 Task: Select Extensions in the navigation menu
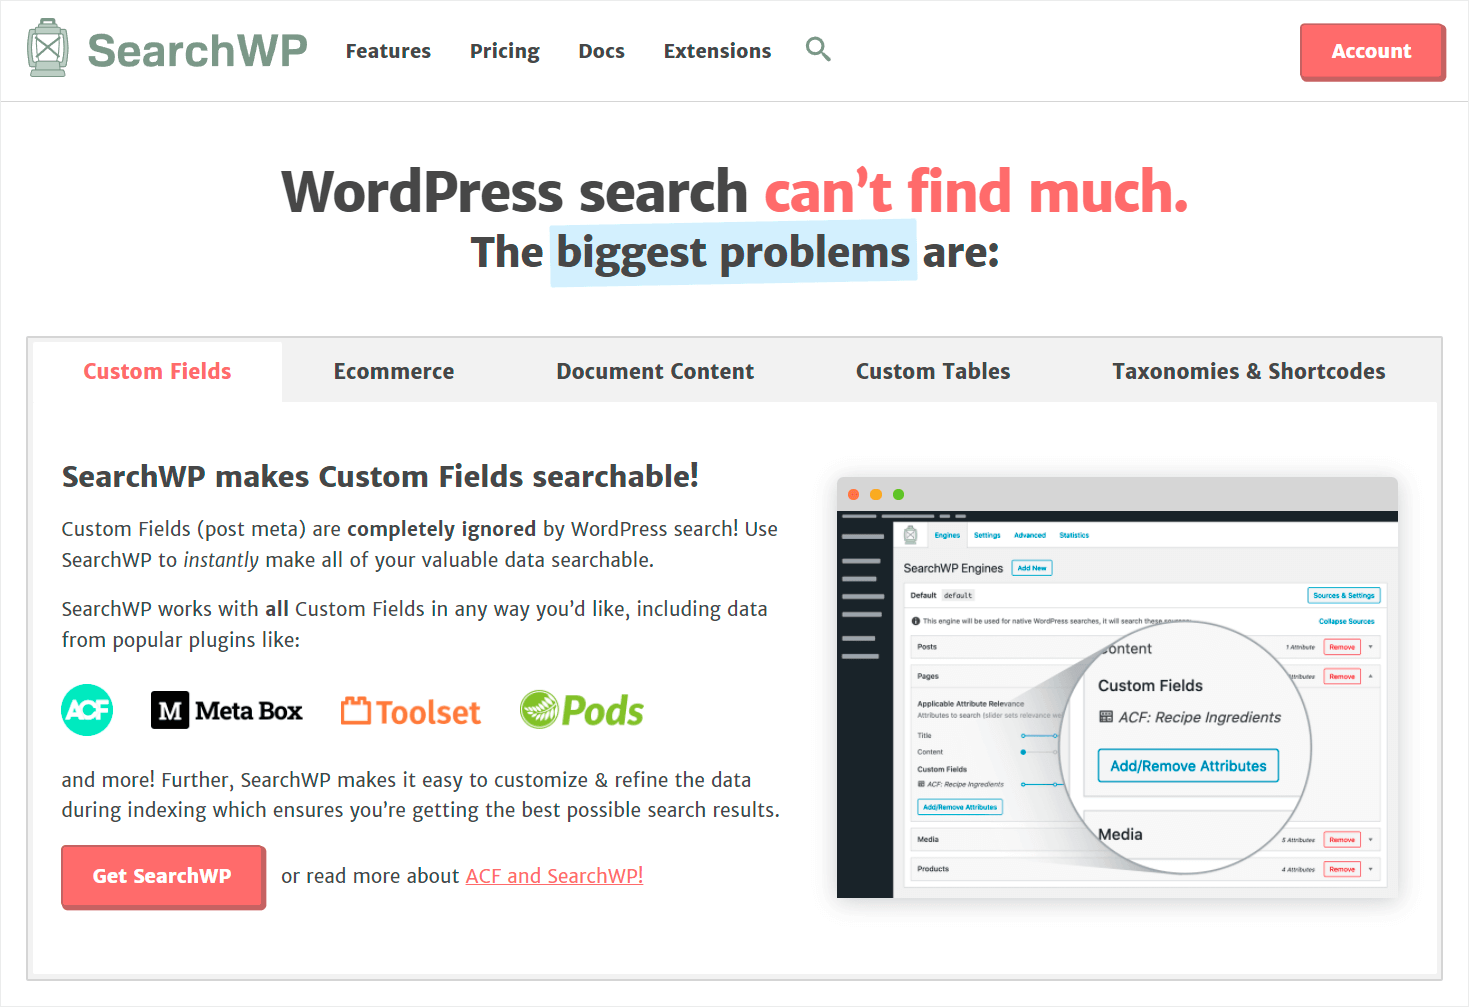[716, 50]
